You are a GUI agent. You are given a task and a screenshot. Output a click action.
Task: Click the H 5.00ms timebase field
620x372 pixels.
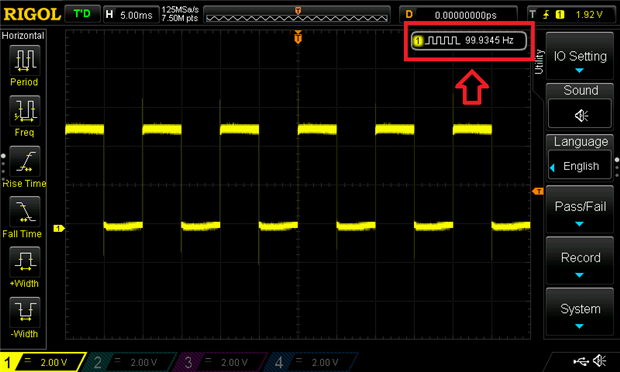[x=131, y=15]
